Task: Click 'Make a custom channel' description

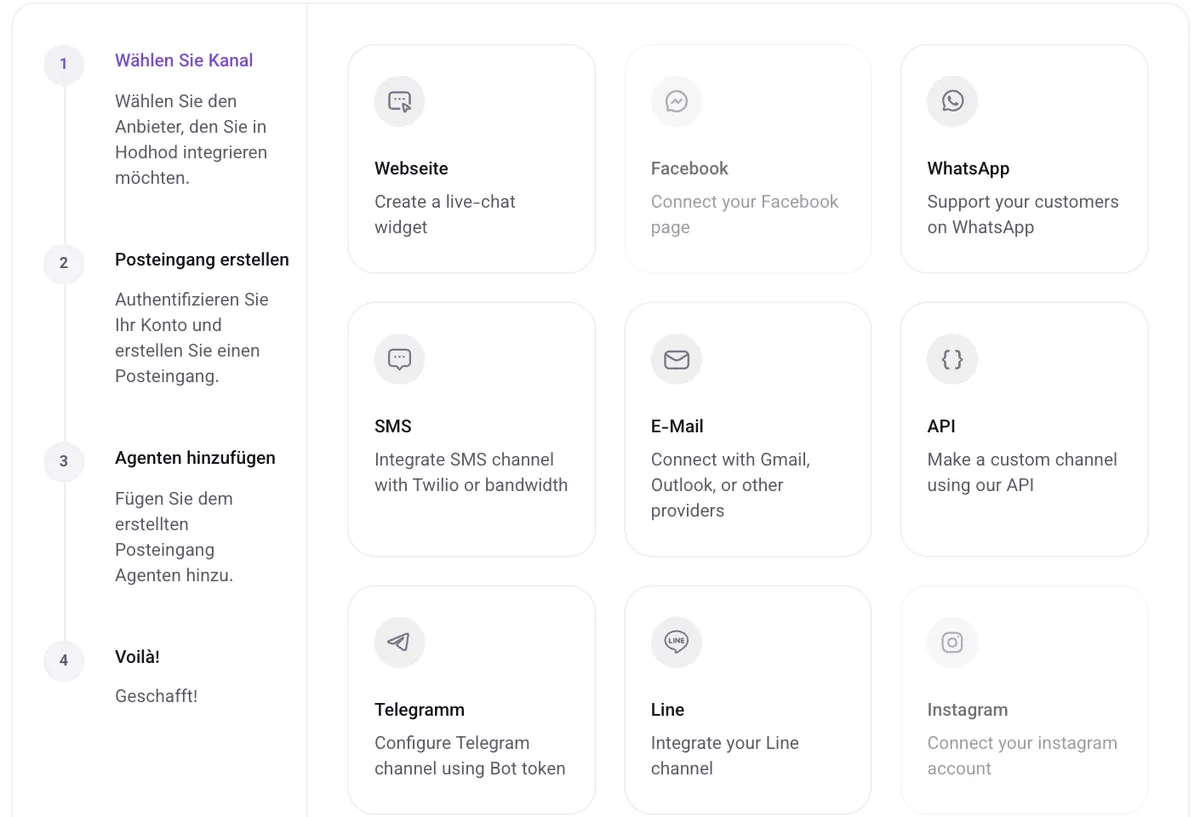Action: [x=1022, y=472]
